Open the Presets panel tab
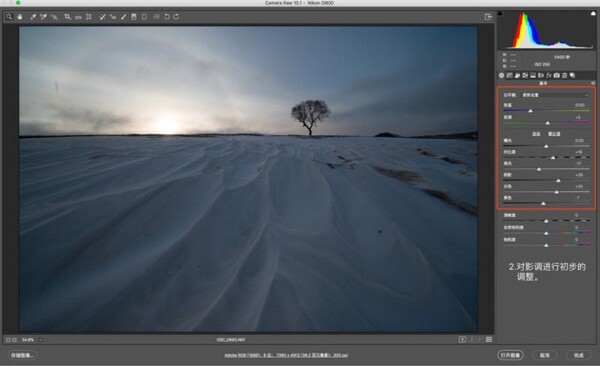 pos(564,75)
